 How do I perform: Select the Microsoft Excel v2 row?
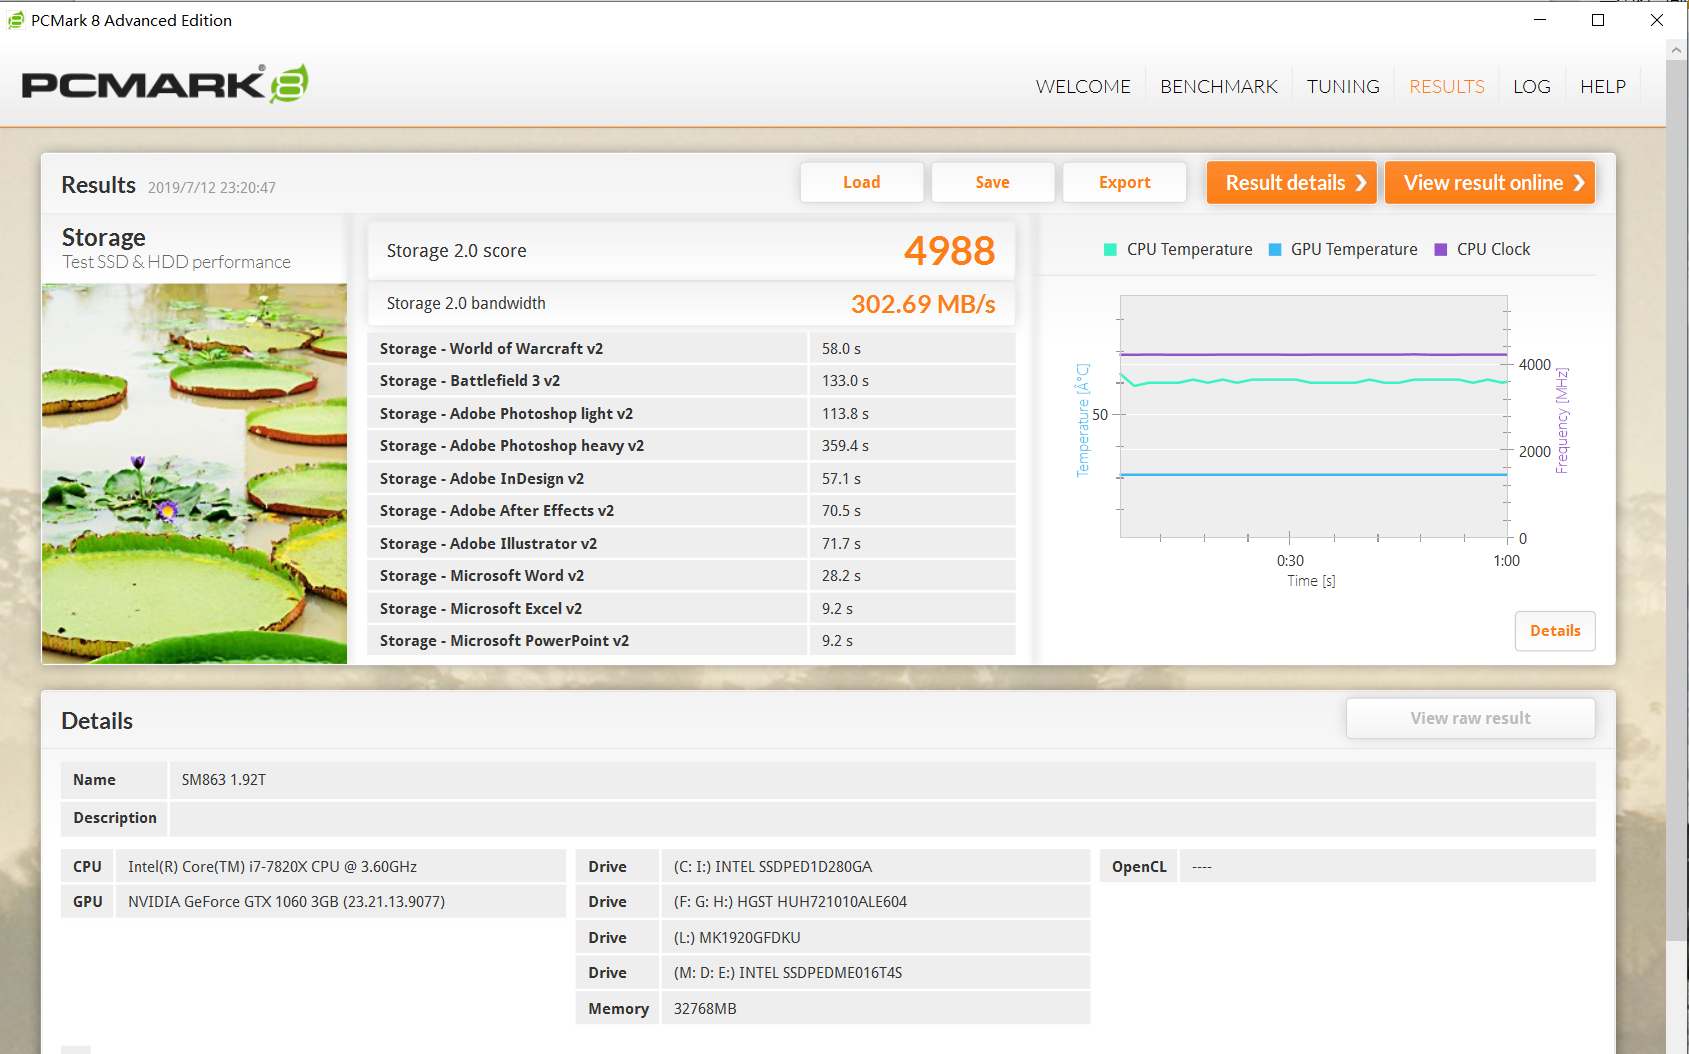(691, 608)
